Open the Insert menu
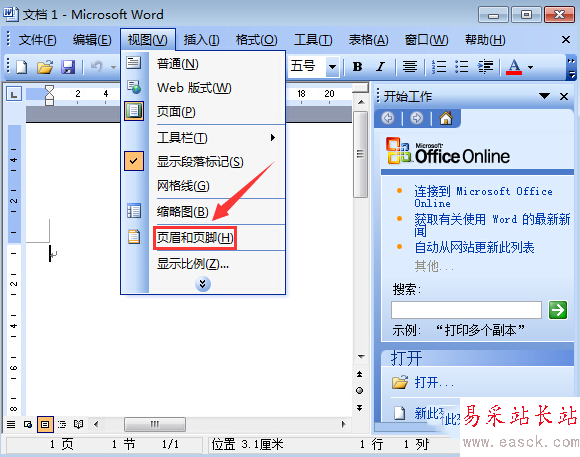This screenshot has height=457, width=580. click(202, 40)
